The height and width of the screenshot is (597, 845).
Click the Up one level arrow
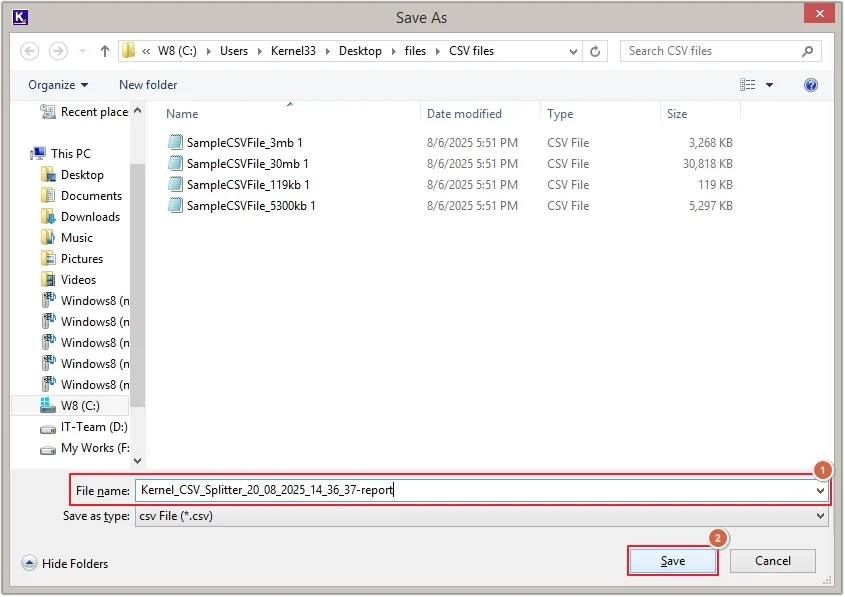click(x=106, y=51)
